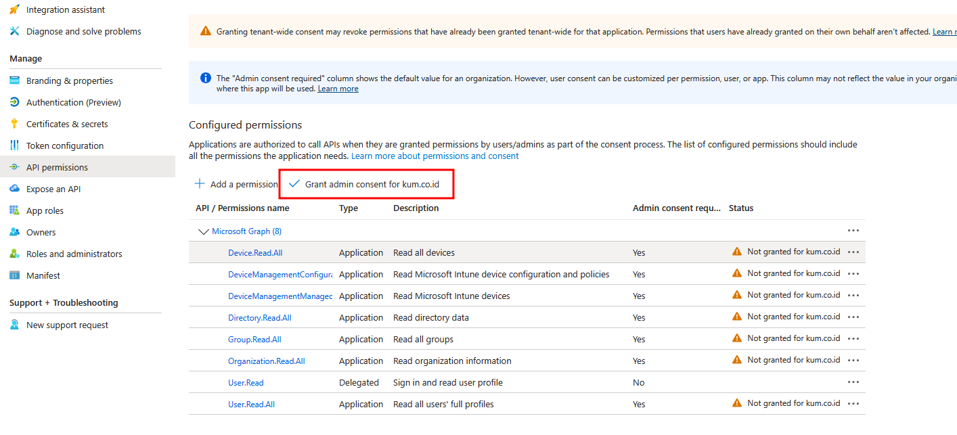
Task: Click the Authentication (Preview) icon
Action: [15, 102]
